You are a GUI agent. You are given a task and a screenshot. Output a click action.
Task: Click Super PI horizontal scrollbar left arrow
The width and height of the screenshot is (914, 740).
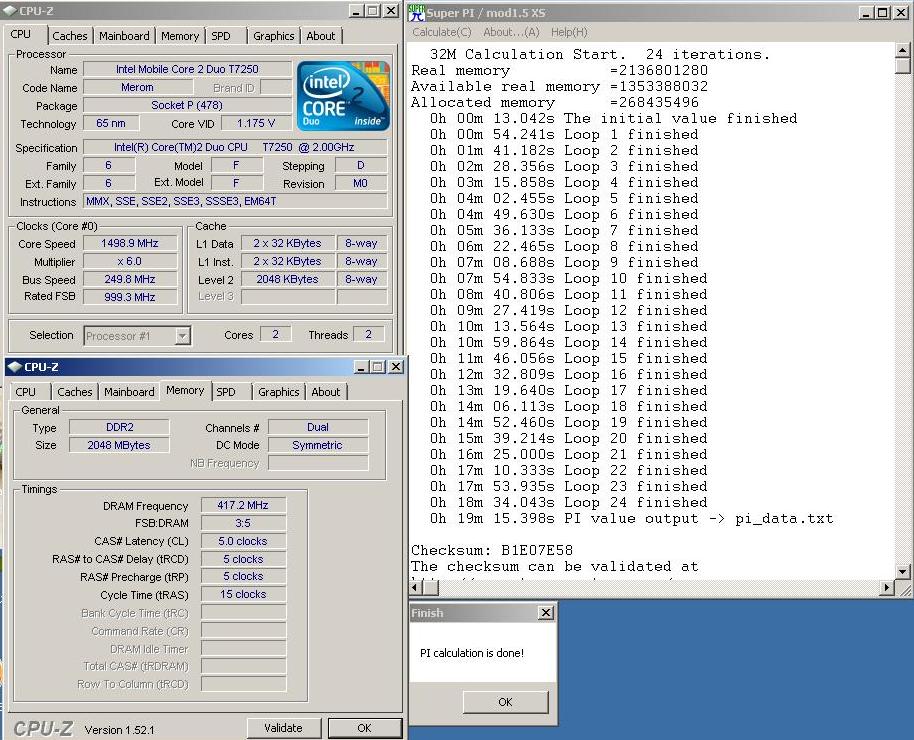pyautogui.click(x=416, y=588)
